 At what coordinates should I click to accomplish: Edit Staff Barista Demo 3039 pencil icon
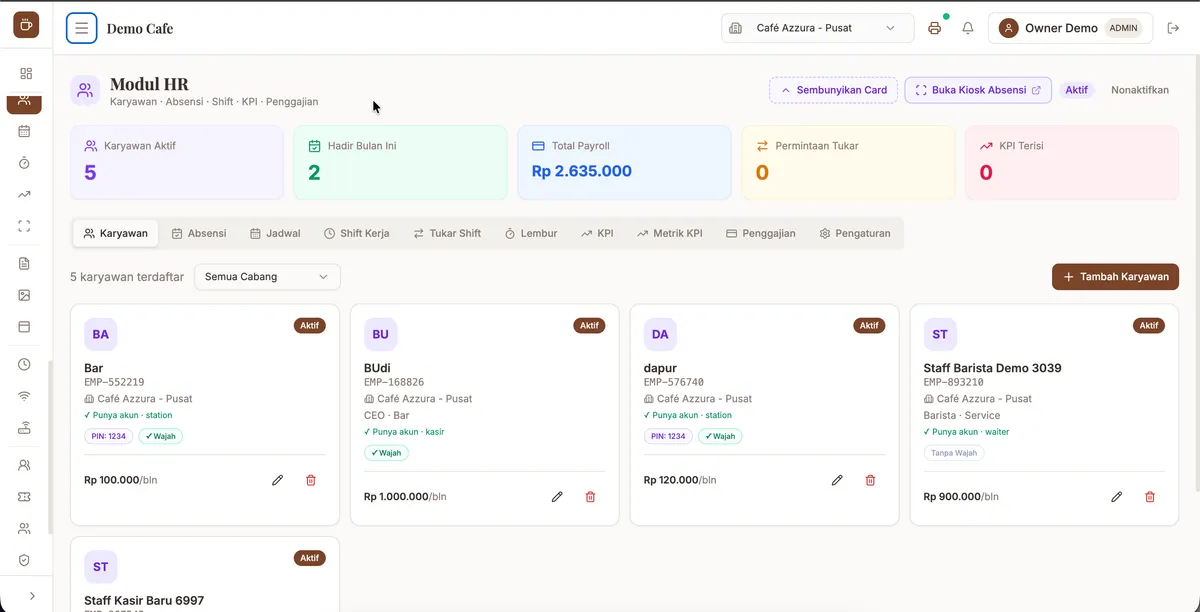(x=1117, y=497)
